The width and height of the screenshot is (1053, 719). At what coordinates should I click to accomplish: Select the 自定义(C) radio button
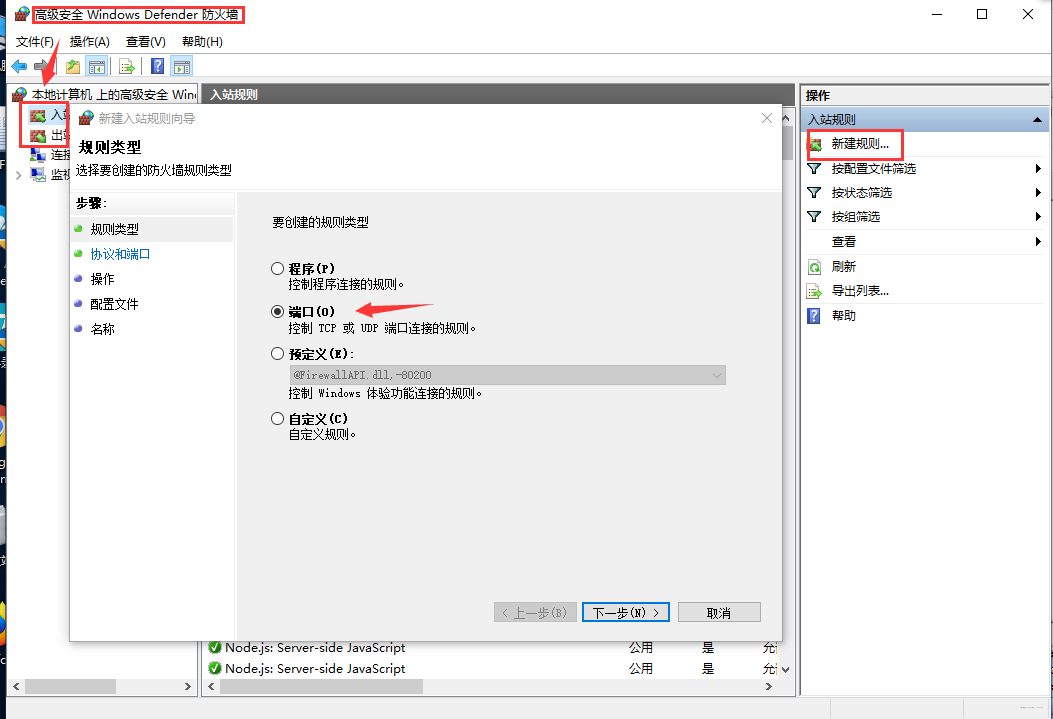click(x=277, y=419)
